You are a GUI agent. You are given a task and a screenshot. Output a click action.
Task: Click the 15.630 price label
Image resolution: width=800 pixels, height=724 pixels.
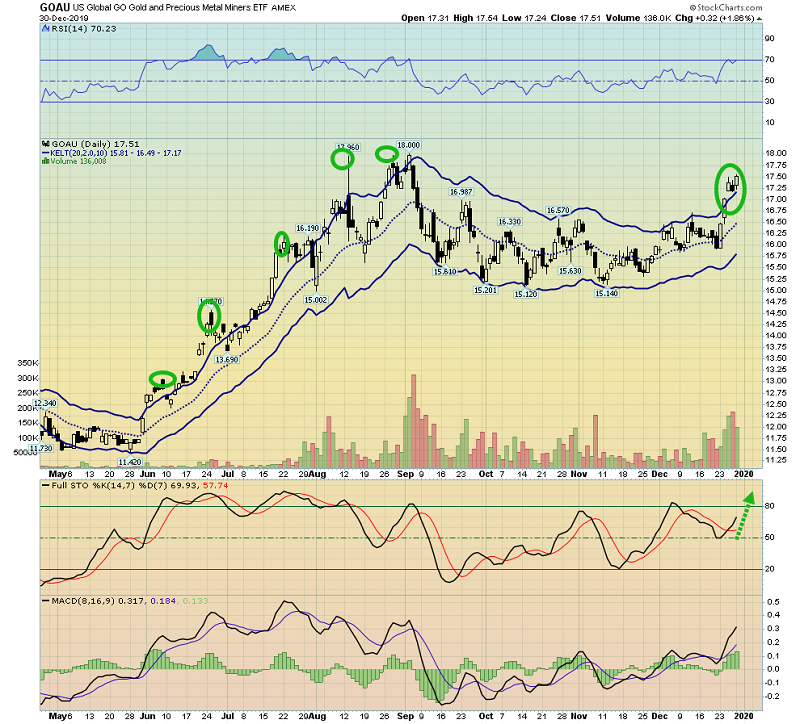coord(570,271)
